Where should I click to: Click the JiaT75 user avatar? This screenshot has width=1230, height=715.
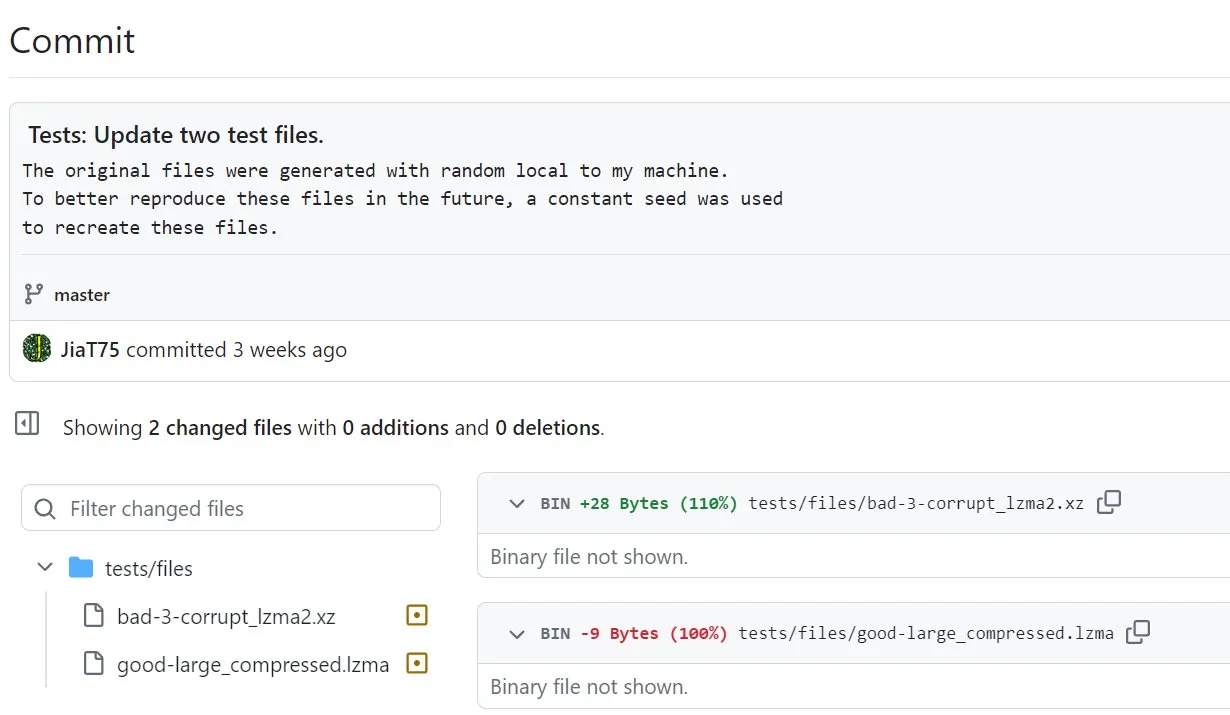tap(37, 349)
